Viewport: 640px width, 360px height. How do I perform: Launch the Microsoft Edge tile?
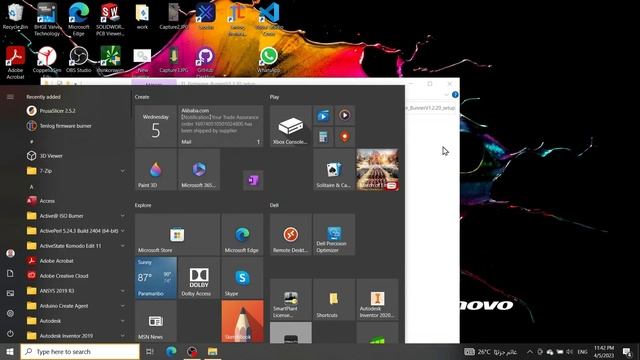(x=242, y=234)
